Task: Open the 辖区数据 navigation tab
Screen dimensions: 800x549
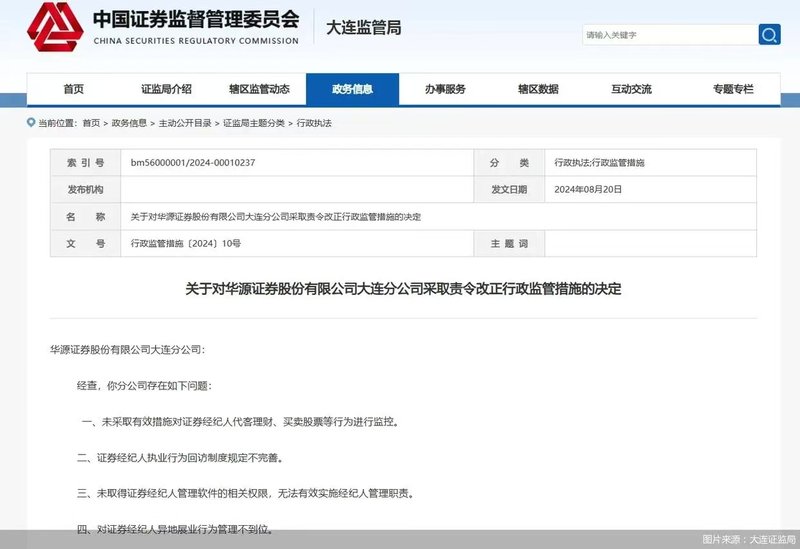Action: tap(538, 89)
